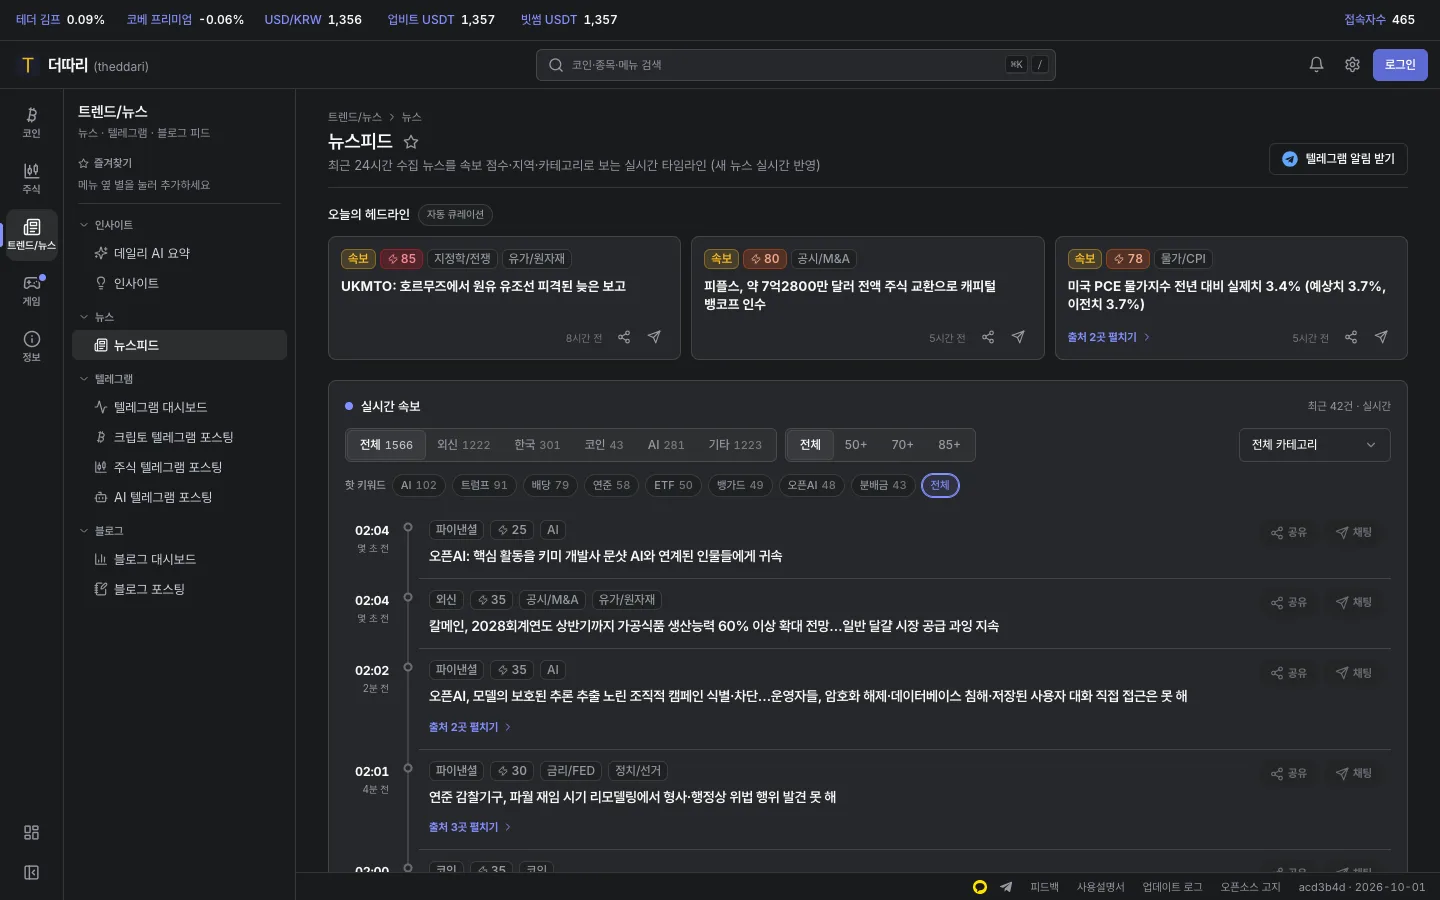Screen dimensions: 1440x900
Task: Filter by the 85+ score threshold
Action: tap(949, 445)
